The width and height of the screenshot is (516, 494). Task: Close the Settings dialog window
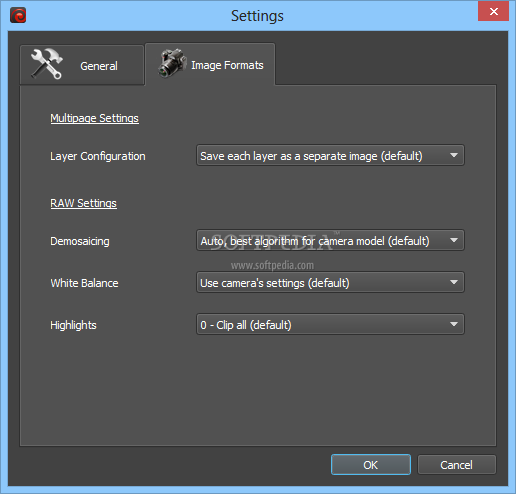click(493, 11)
